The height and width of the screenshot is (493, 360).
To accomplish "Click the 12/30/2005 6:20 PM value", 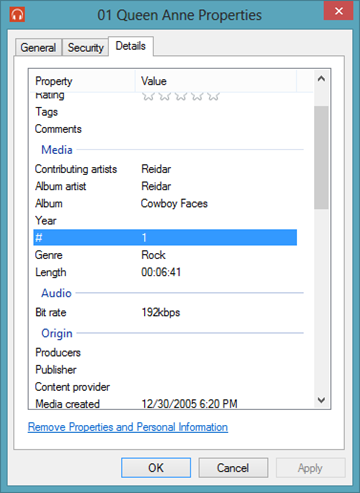I will tap(189, 404).
